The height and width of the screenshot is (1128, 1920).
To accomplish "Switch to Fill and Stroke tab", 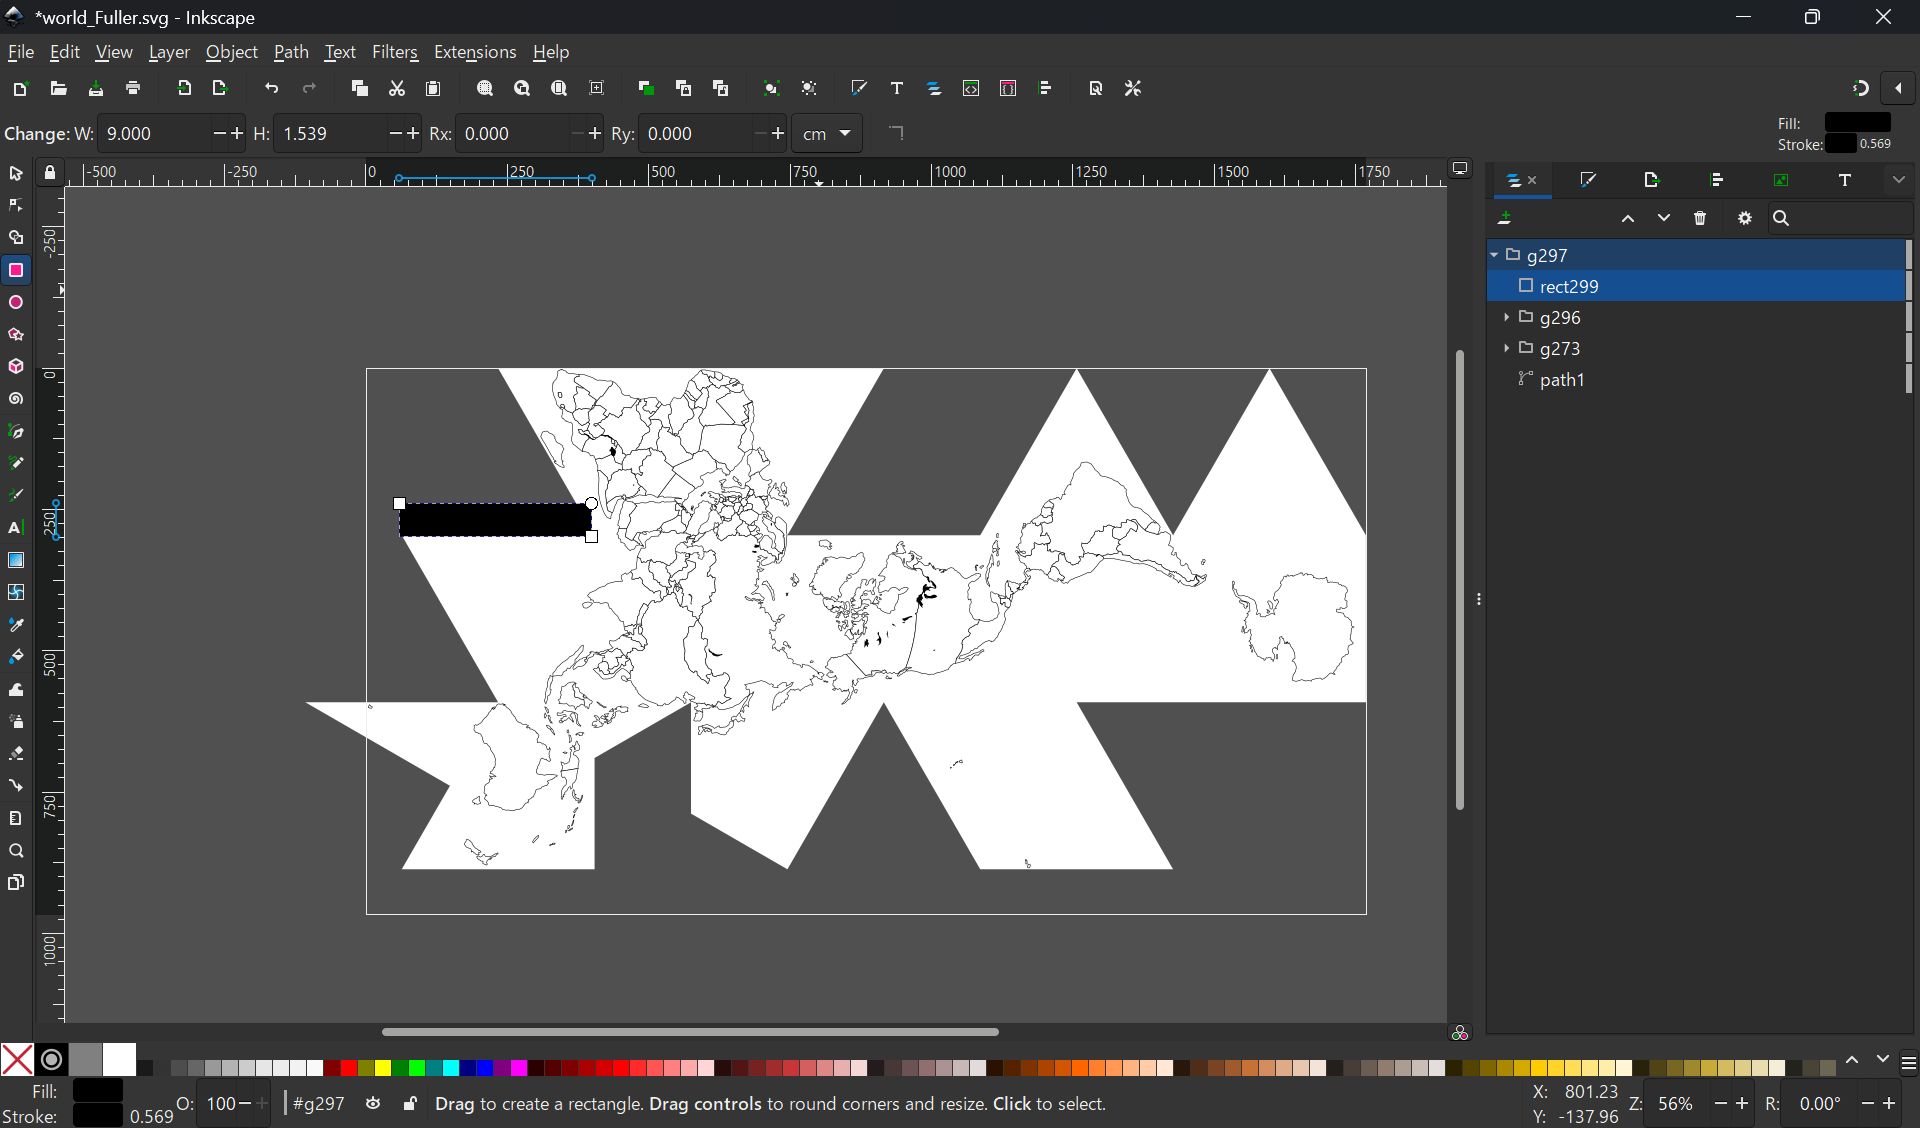I will [1587, 180].
